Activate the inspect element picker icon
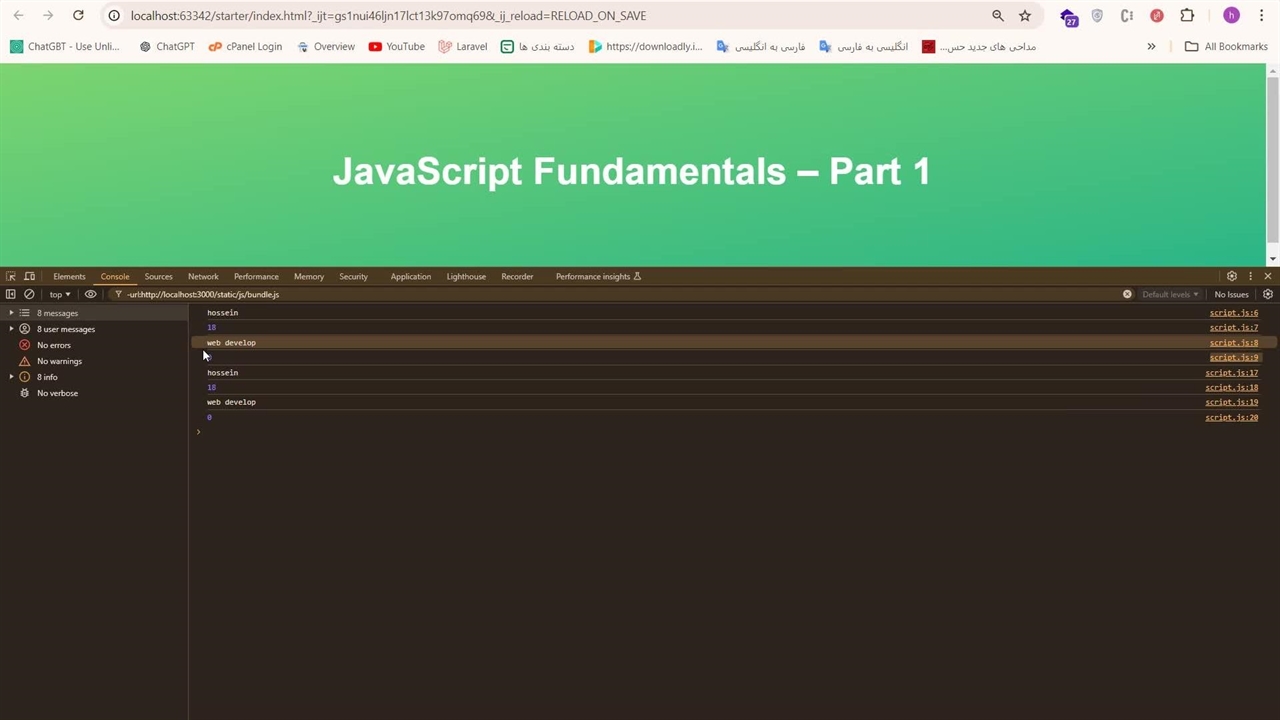The image size is (1280, 720). point(11,277)
